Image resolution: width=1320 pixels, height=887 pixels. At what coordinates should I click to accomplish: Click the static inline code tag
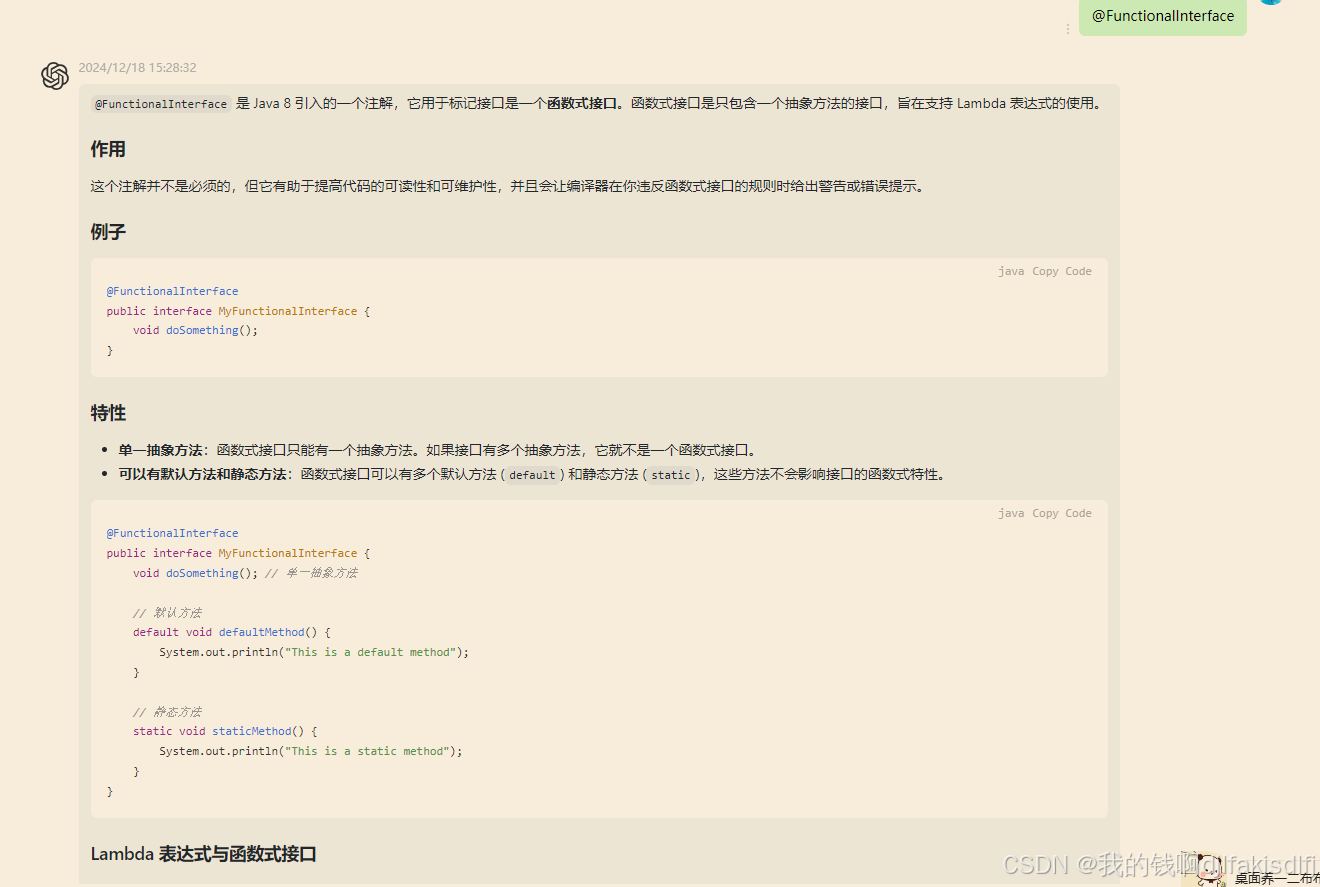[671, 475]
